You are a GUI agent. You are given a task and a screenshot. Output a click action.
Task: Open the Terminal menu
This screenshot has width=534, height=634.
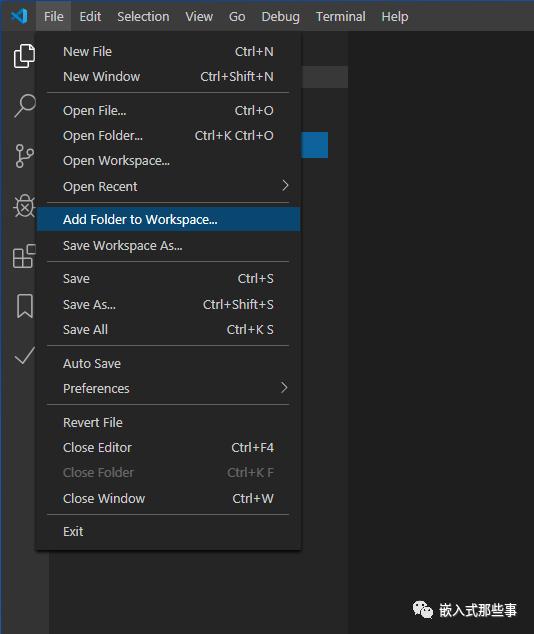[x=340, y=17]
